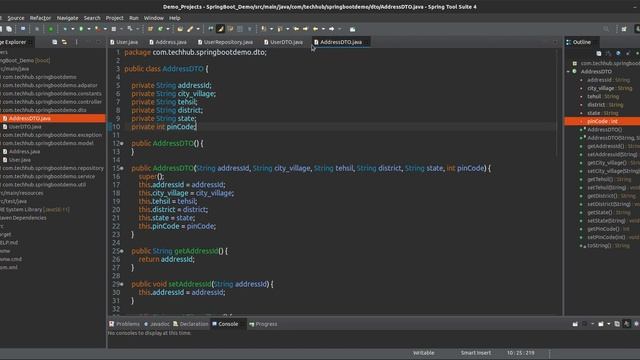
Task: Toggle Hide Static Members in Outline toolbar
Action: (x=628, y=53)
